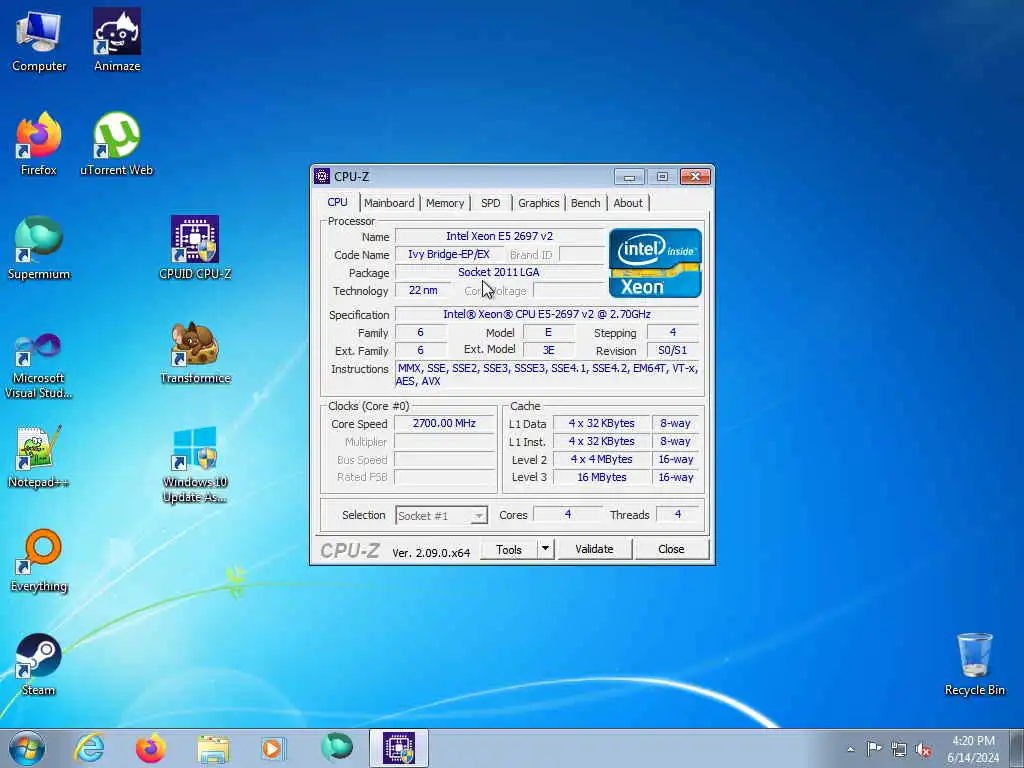Click the Cores count value

568,515
